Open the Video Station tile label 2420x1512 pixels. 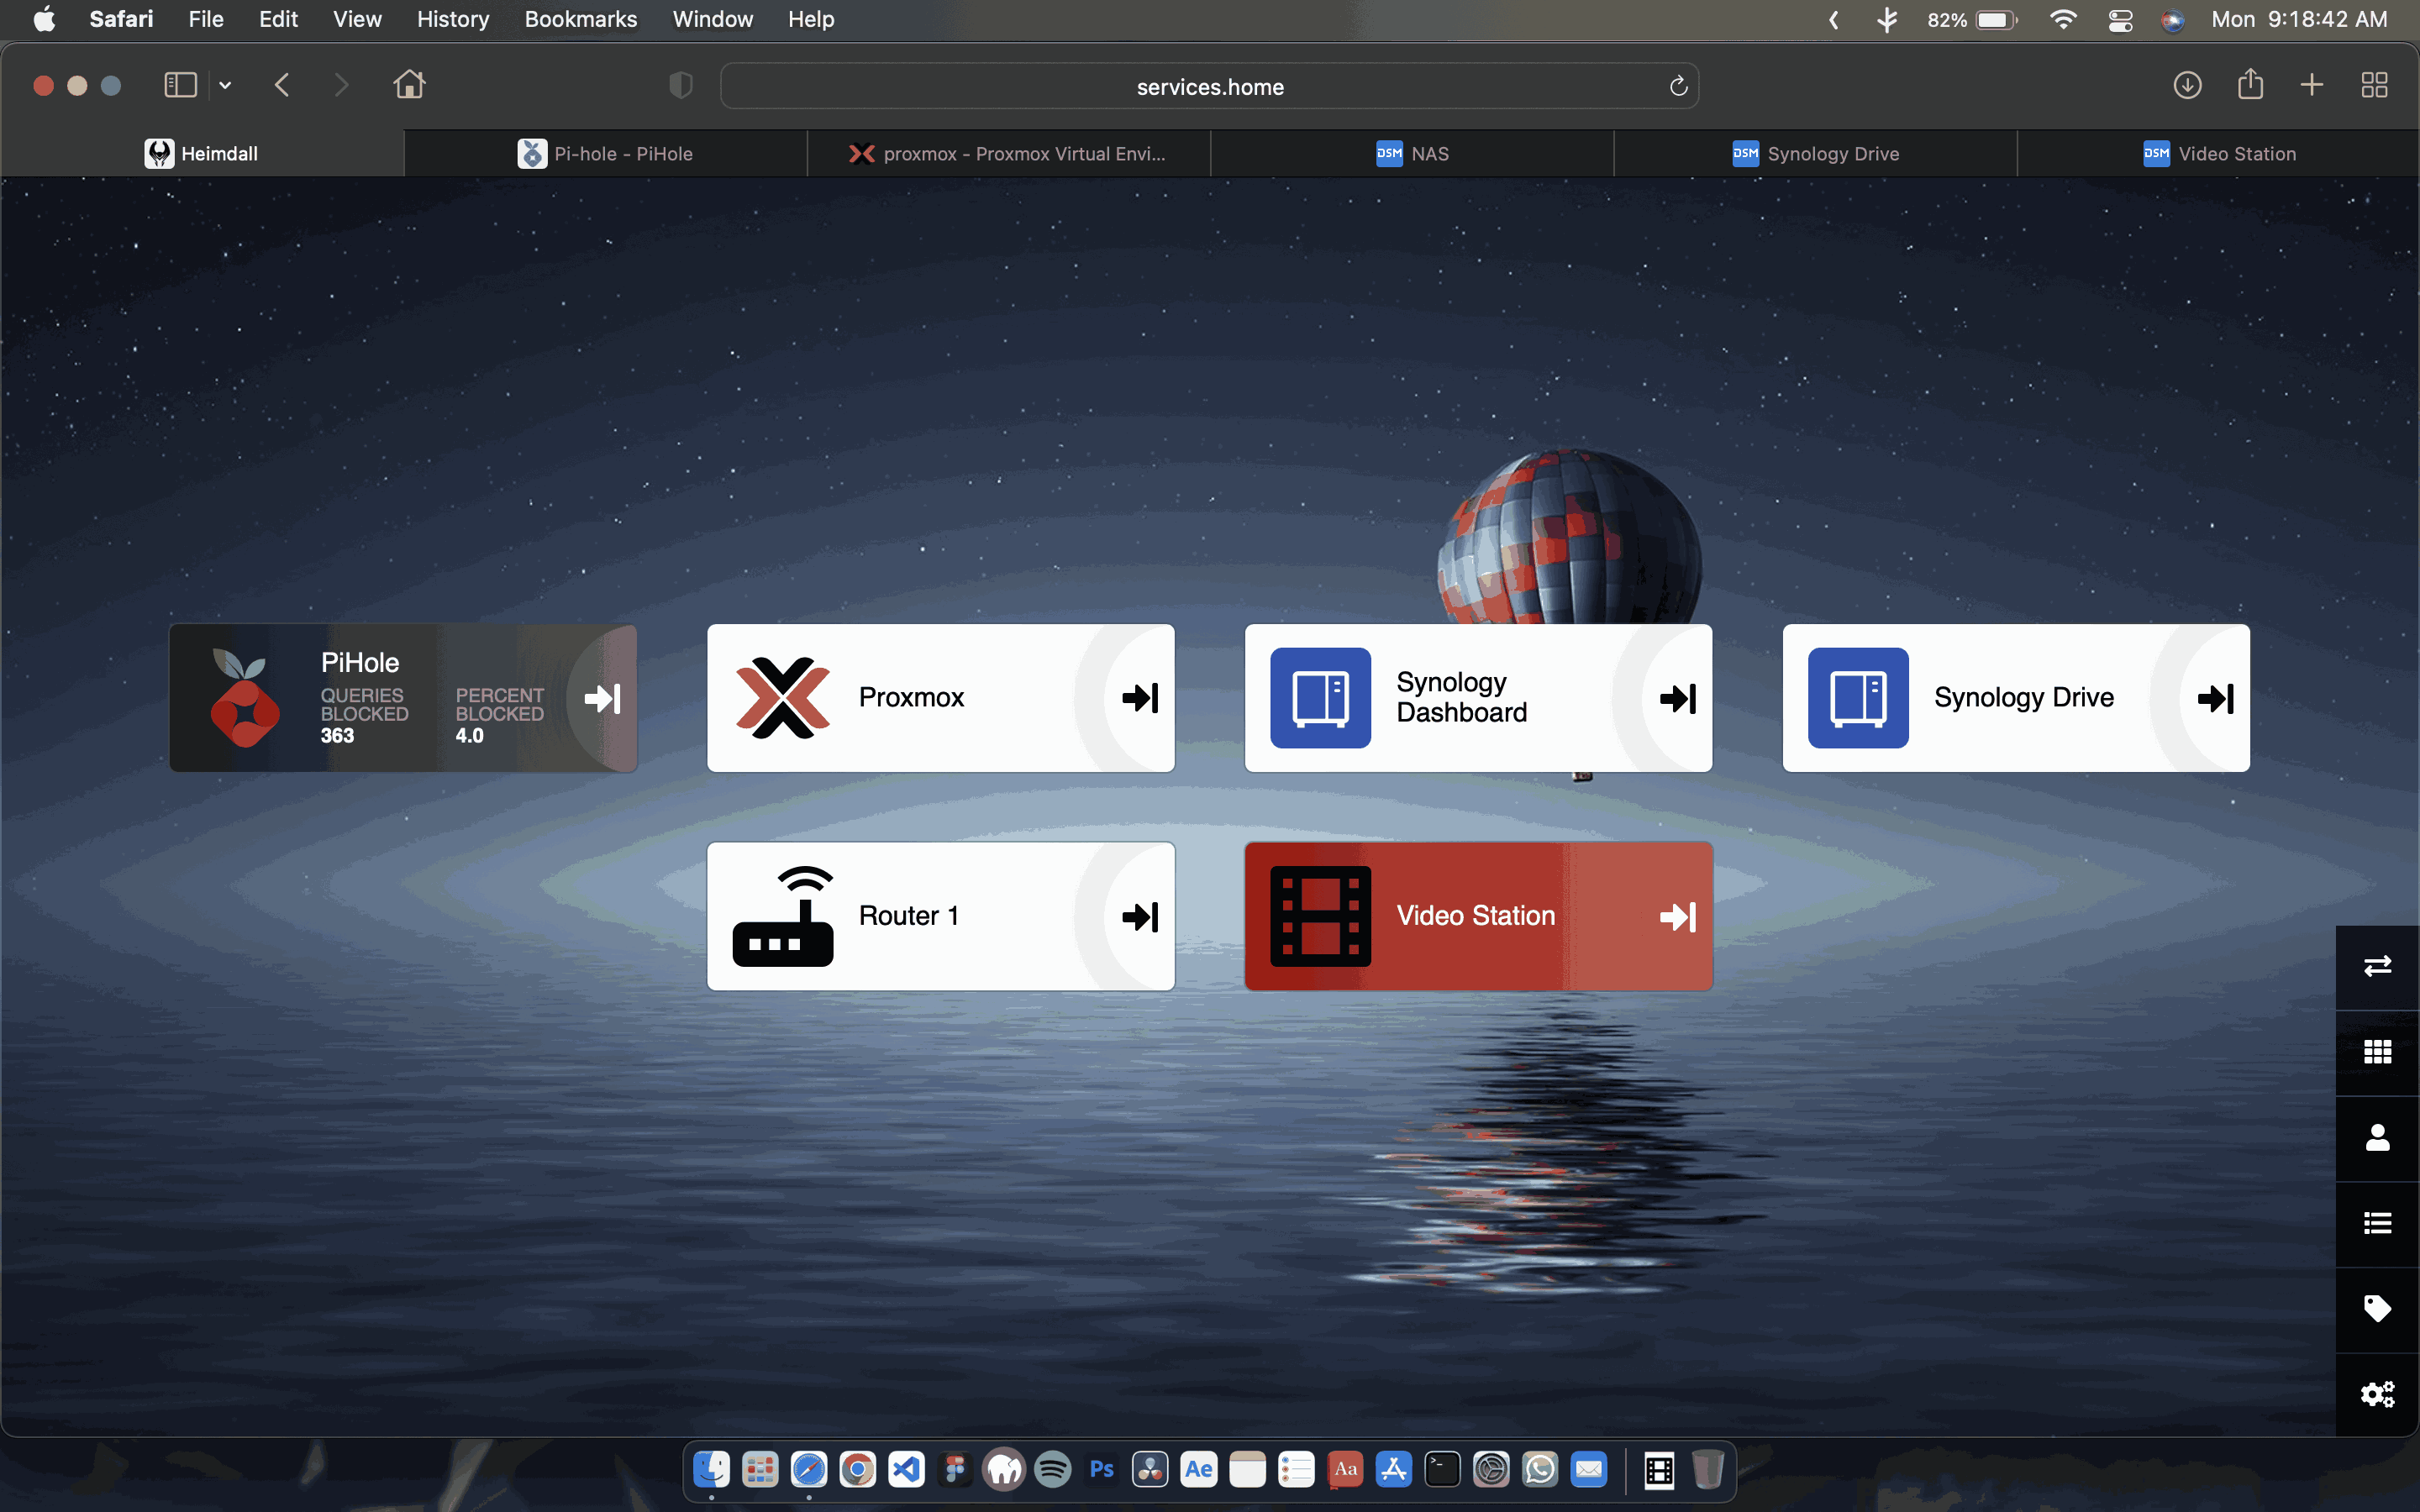tap(1476, 915)
